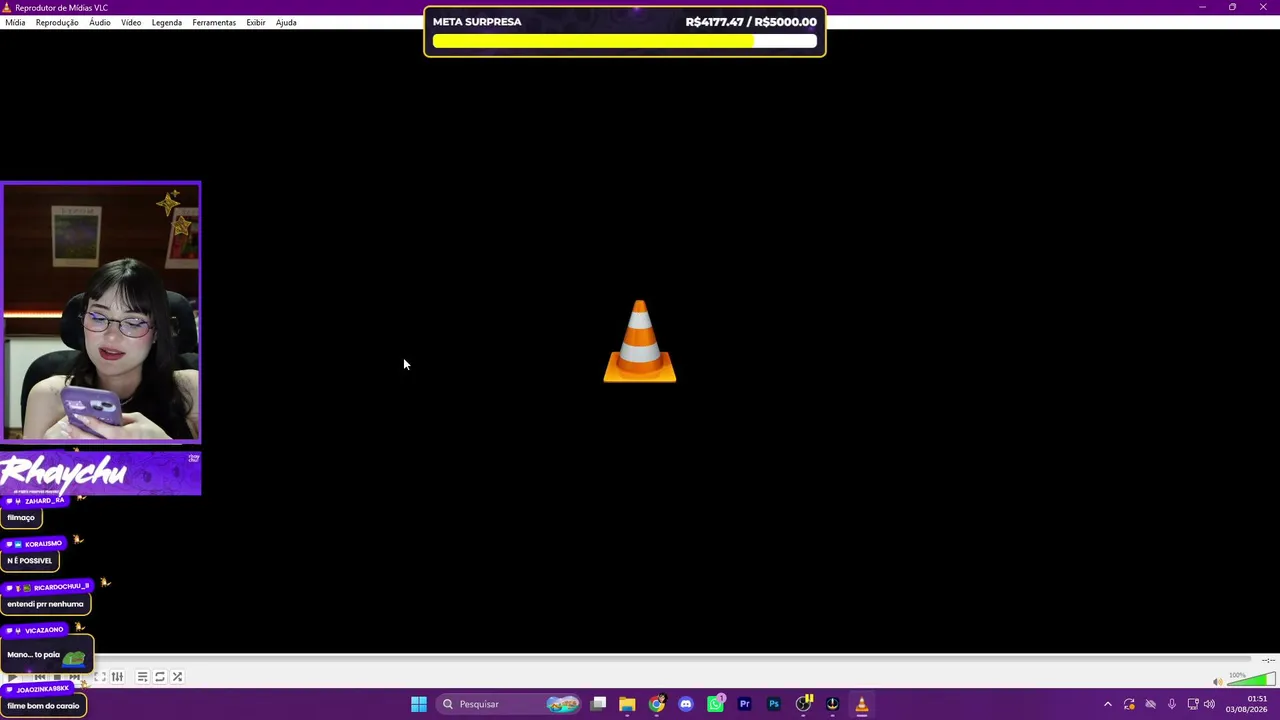The image size is (1280, 720).
Task: Open Task View on the taskbar
Action: [x=598, y=704]
